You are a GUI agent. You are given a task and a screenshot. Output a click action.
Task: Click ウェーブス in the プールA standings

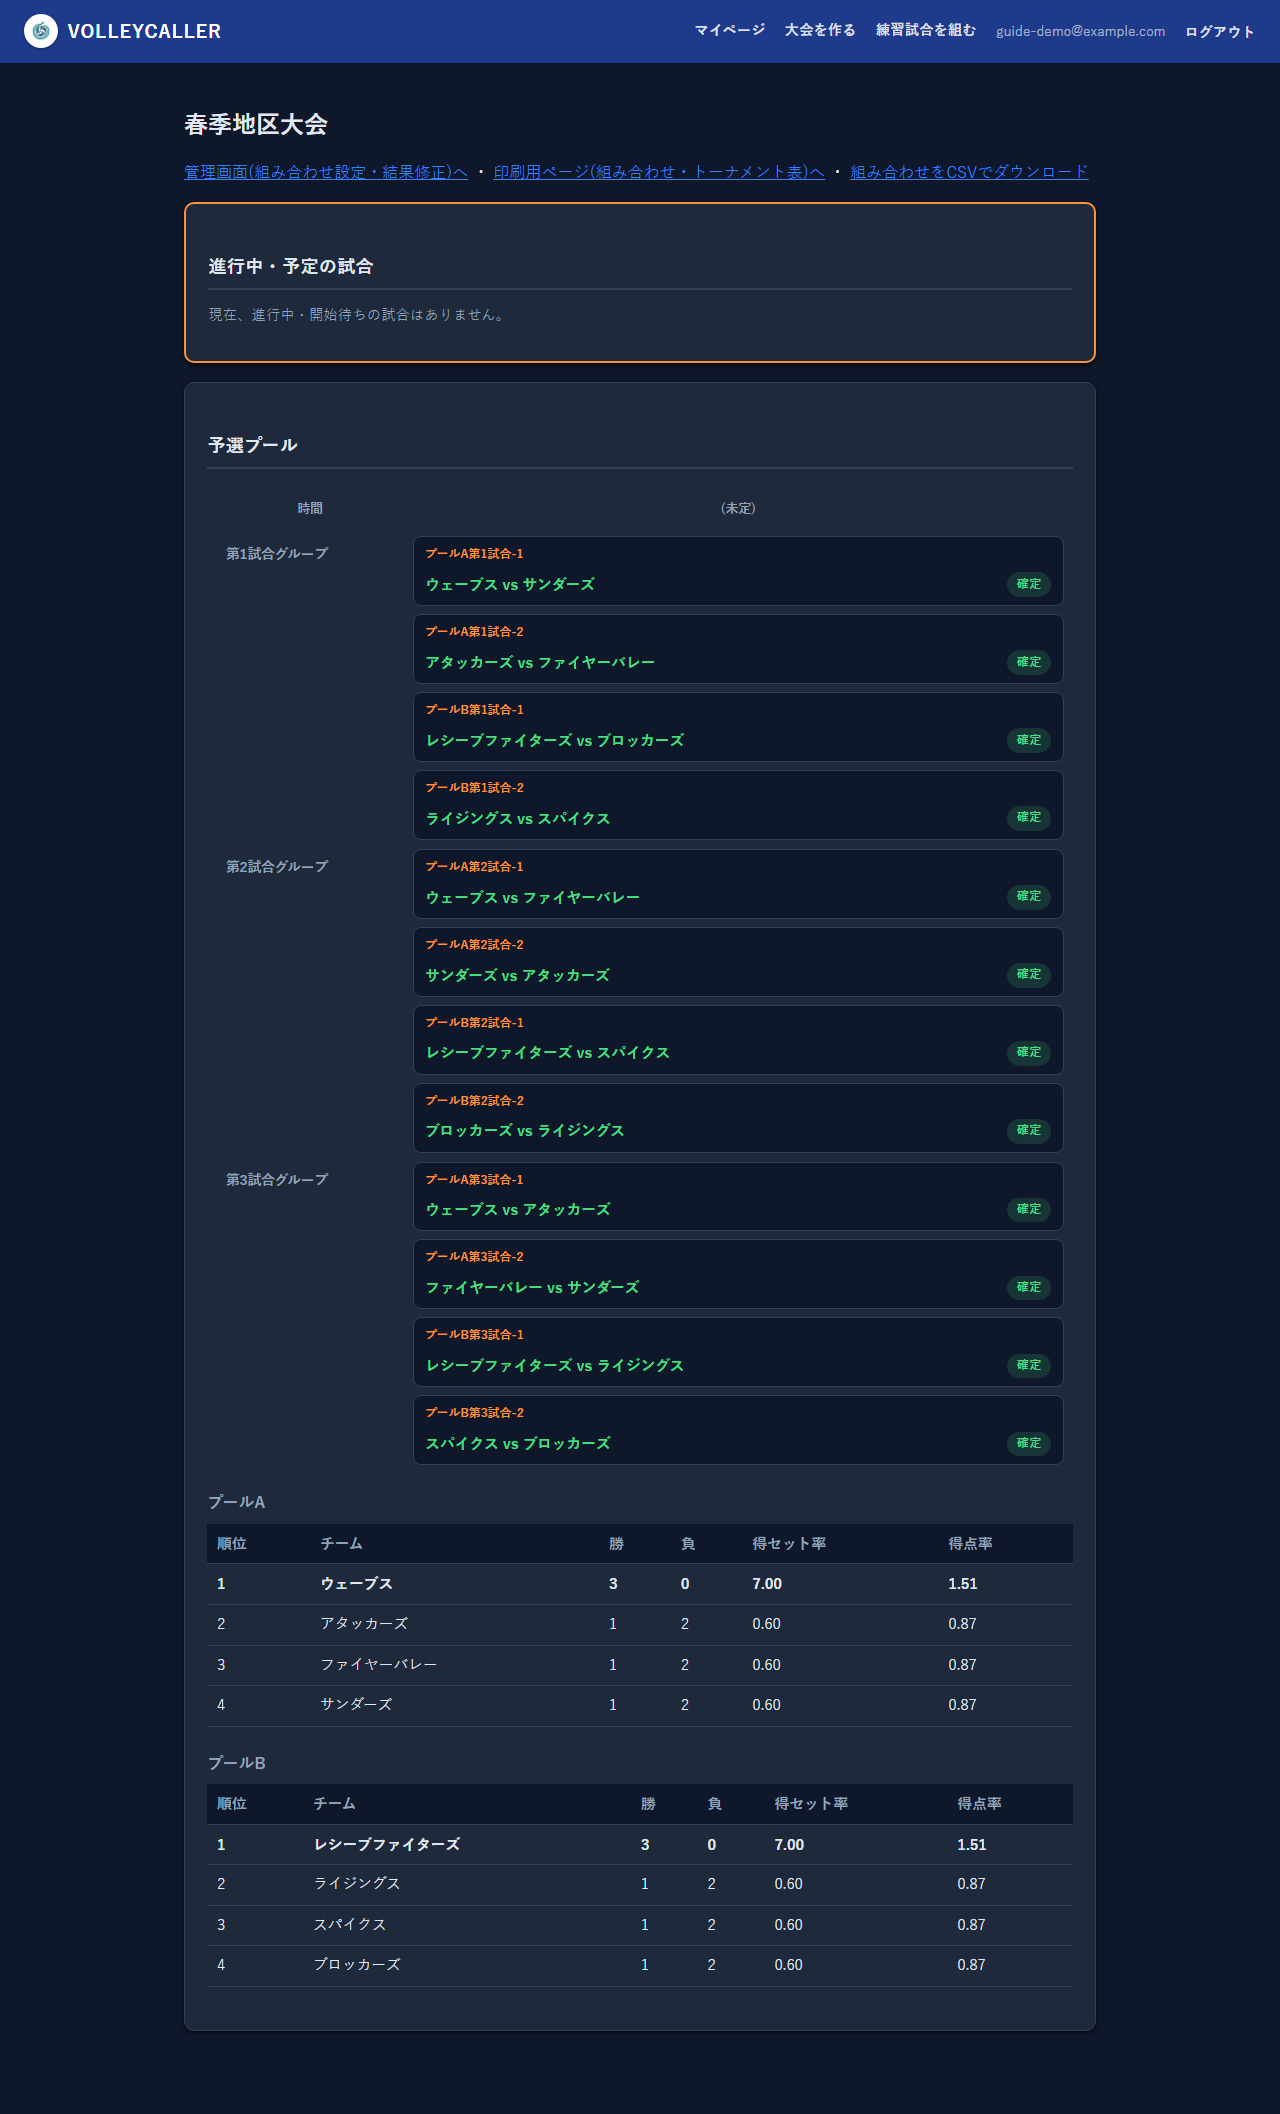(357, 1584)
